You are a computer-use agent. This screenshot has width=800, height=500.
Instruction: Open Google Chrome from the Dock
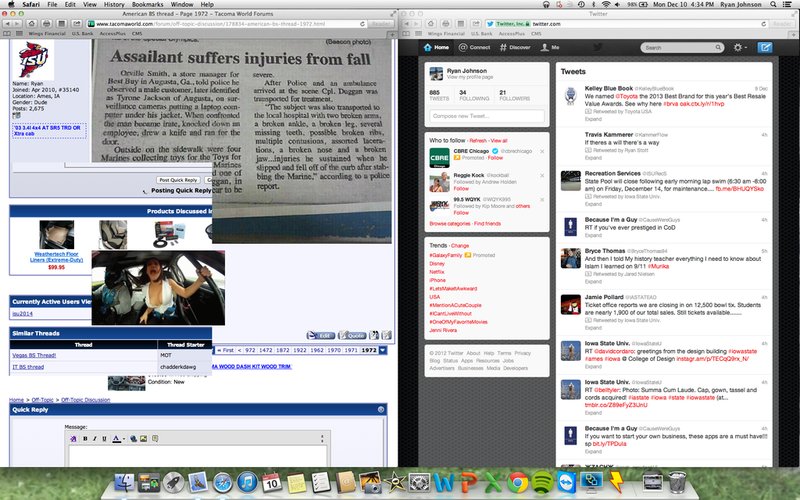(x=517, y=482)
